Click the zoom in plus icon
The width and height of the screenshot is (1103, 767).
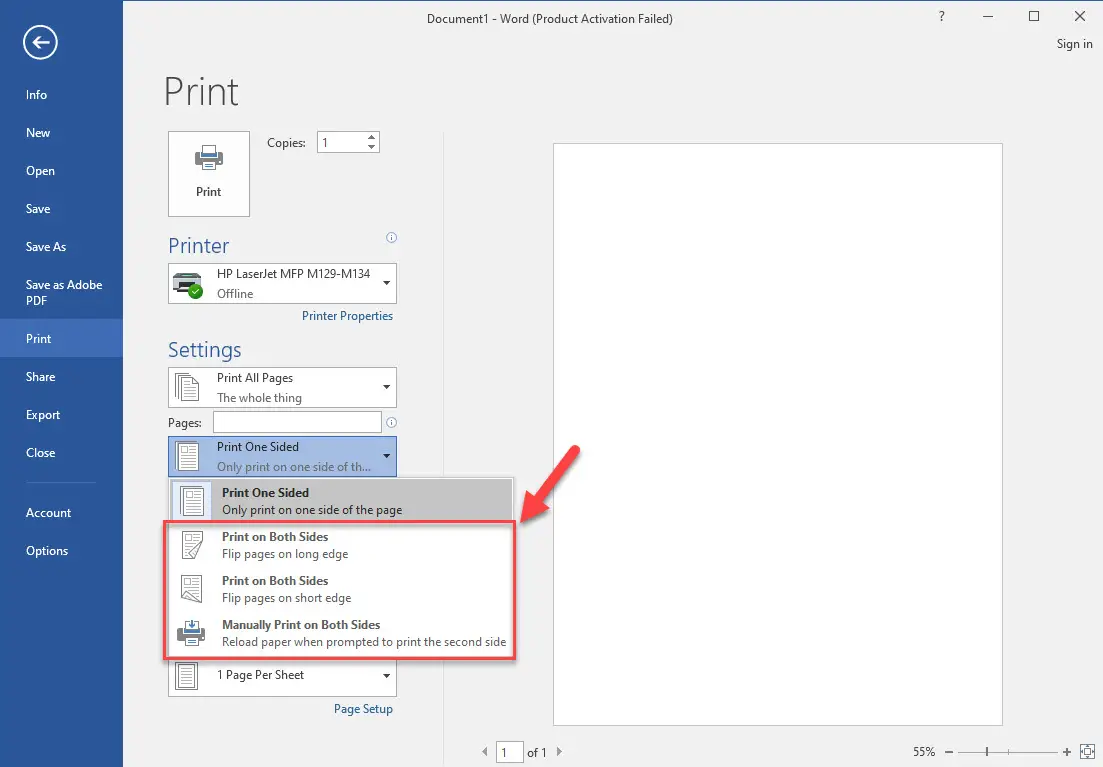pyautogui.click(x=1067, y=752)
